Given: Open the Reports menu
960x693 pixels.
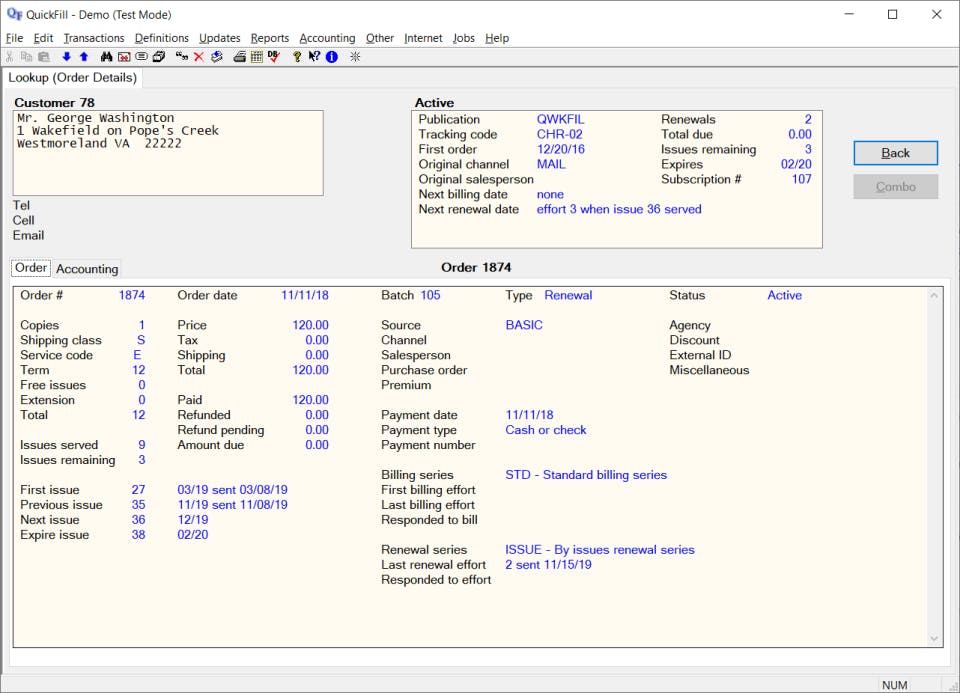Looking at the screenshot, I should click(270, 38).
